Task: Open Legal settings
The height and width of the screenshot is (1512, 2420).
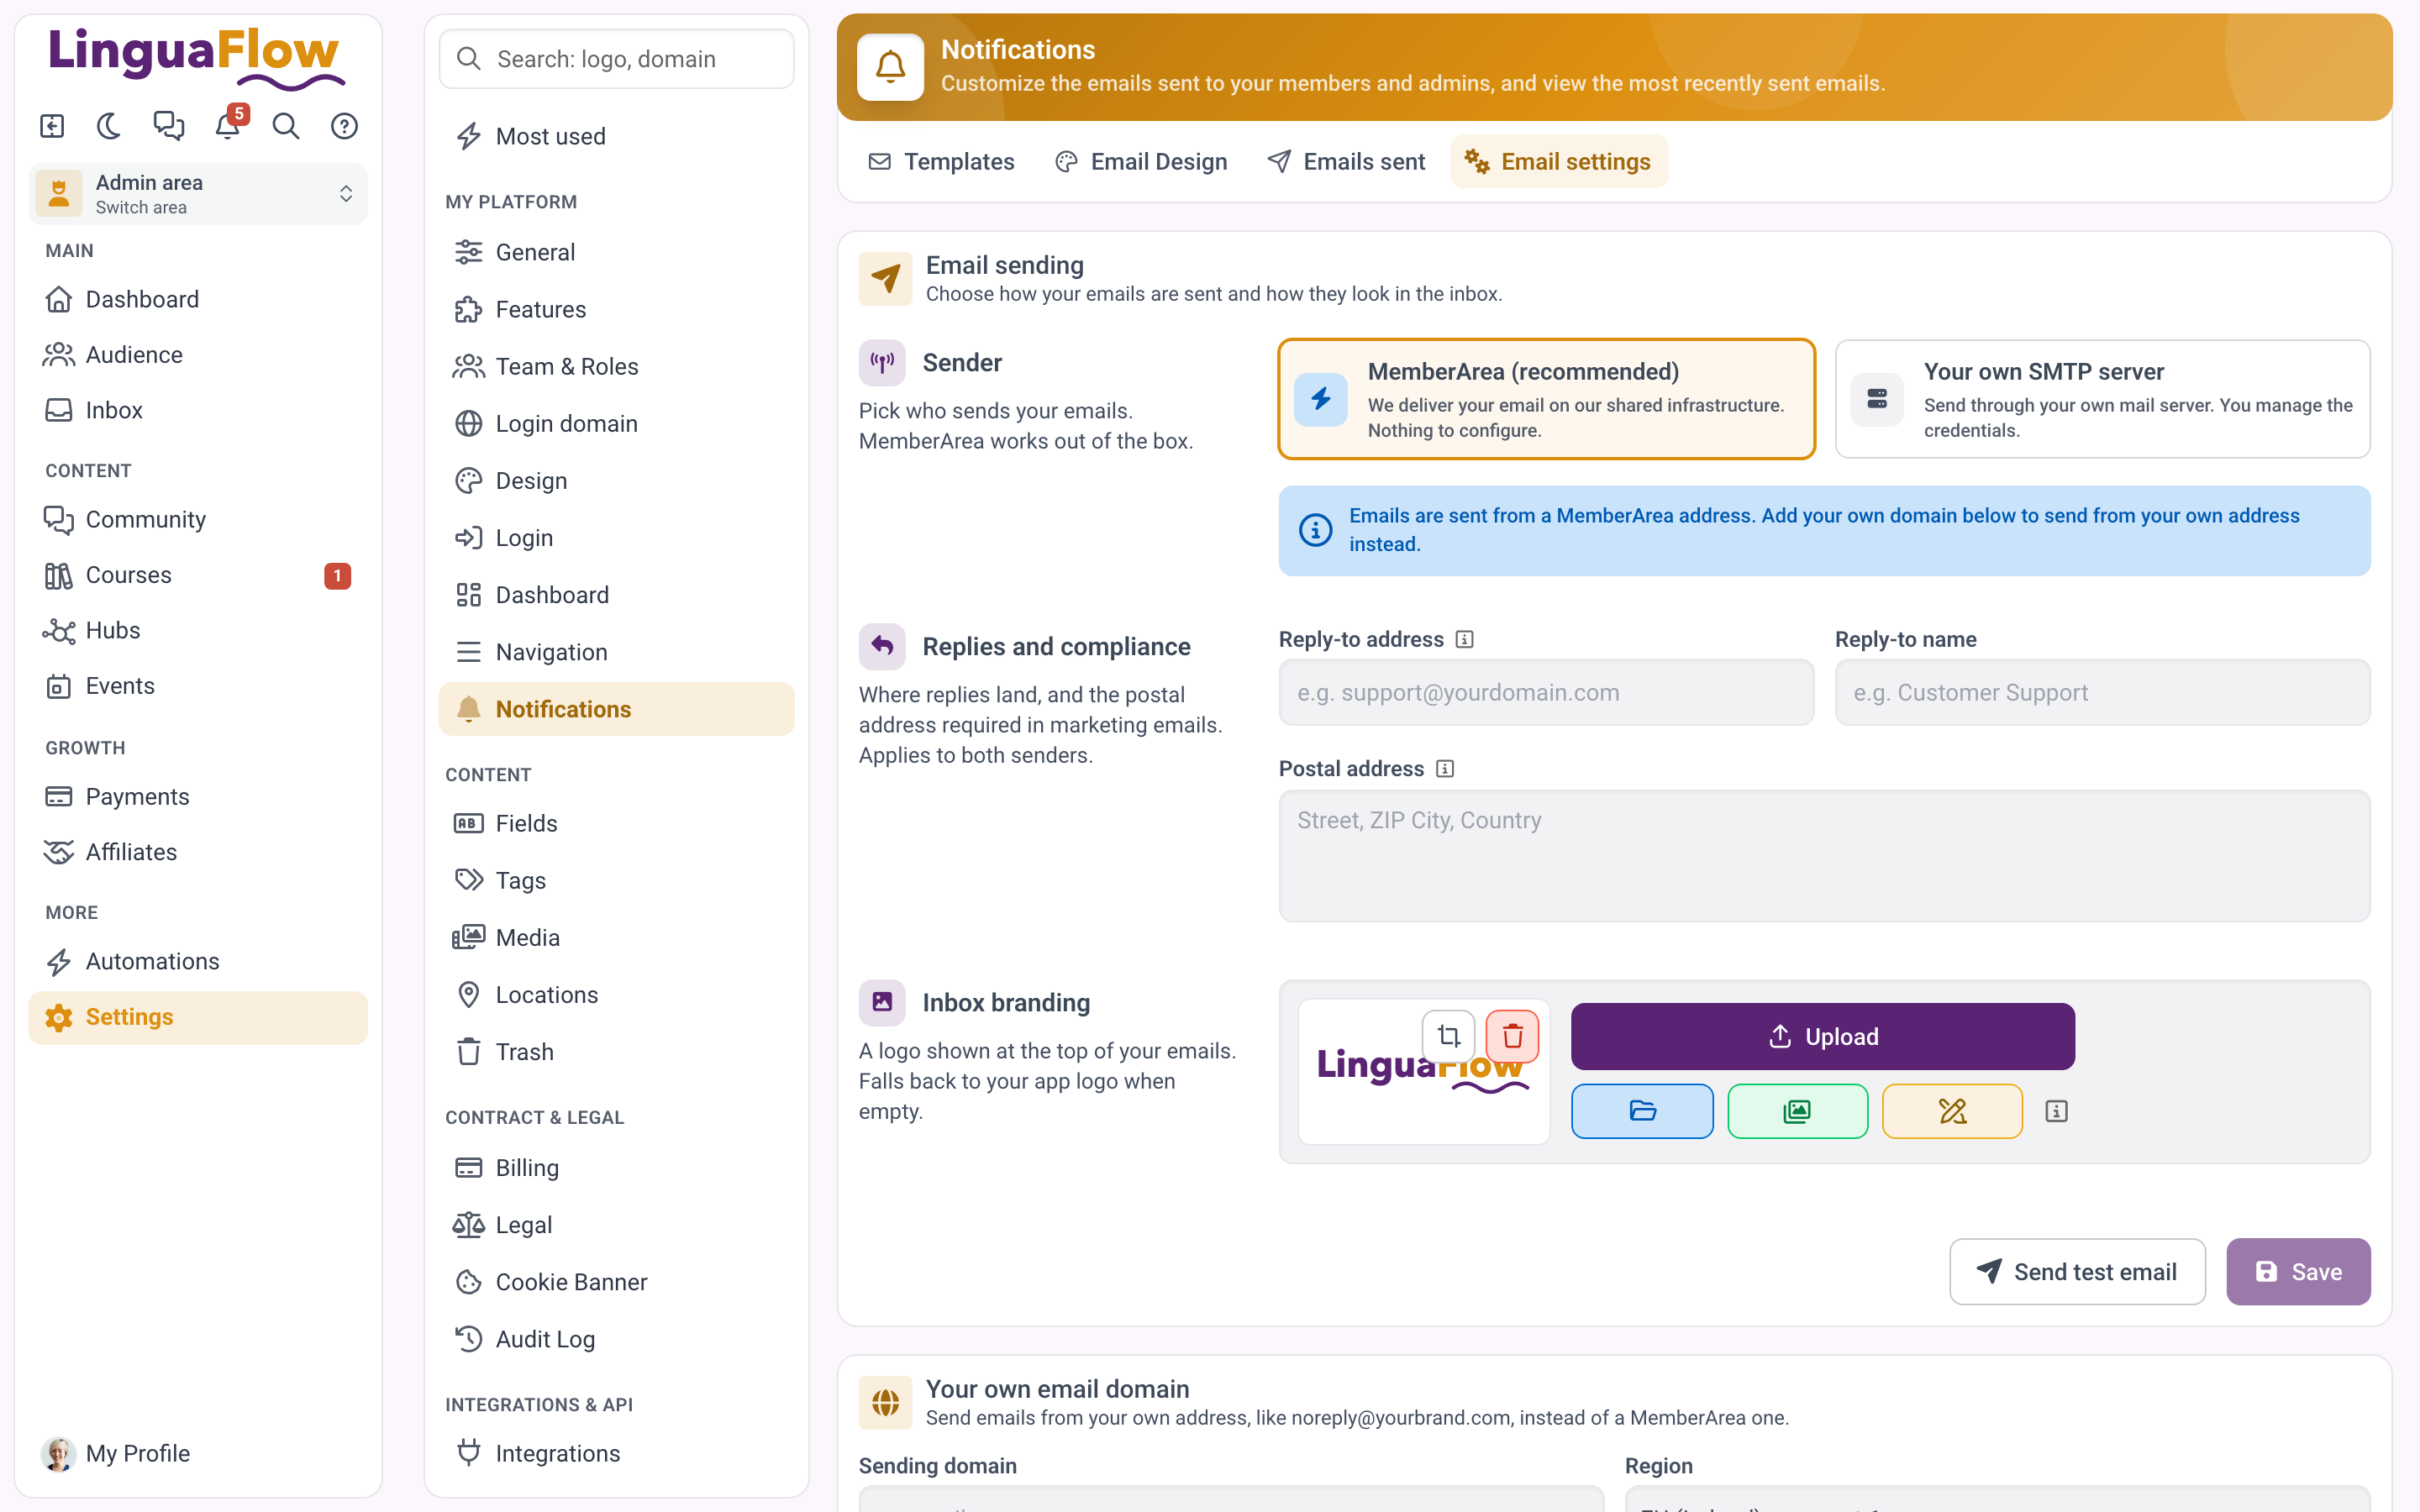Action: 616,1225
